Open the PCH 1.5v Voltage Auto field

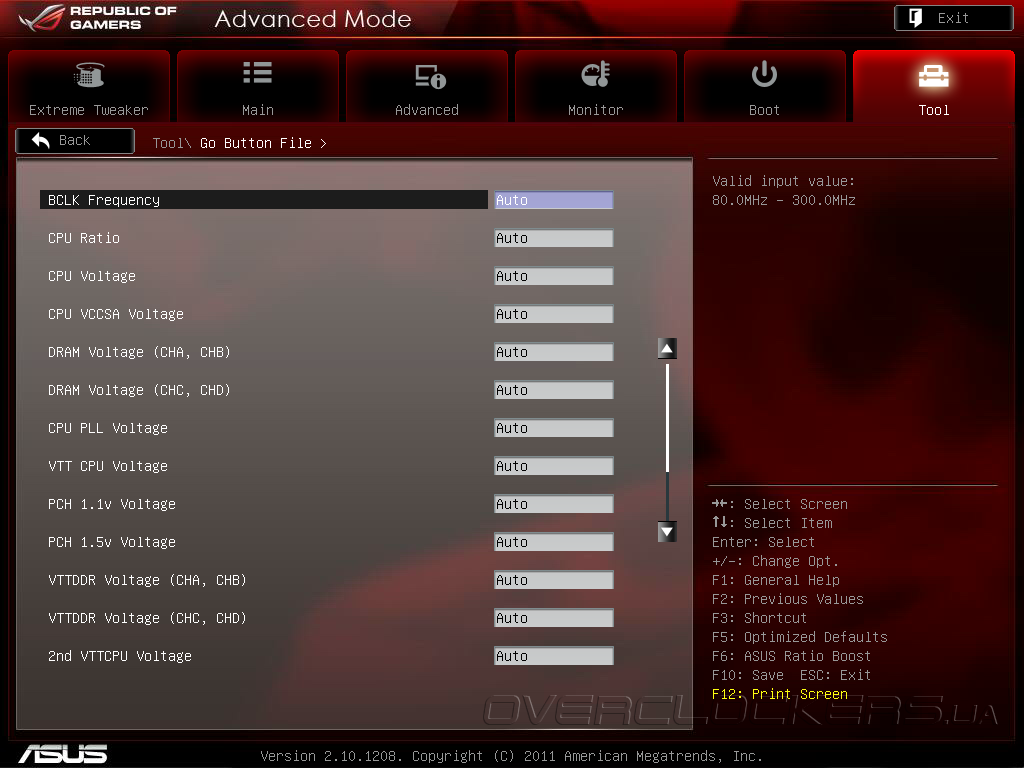pyautogui.click(x=553, y=542)
